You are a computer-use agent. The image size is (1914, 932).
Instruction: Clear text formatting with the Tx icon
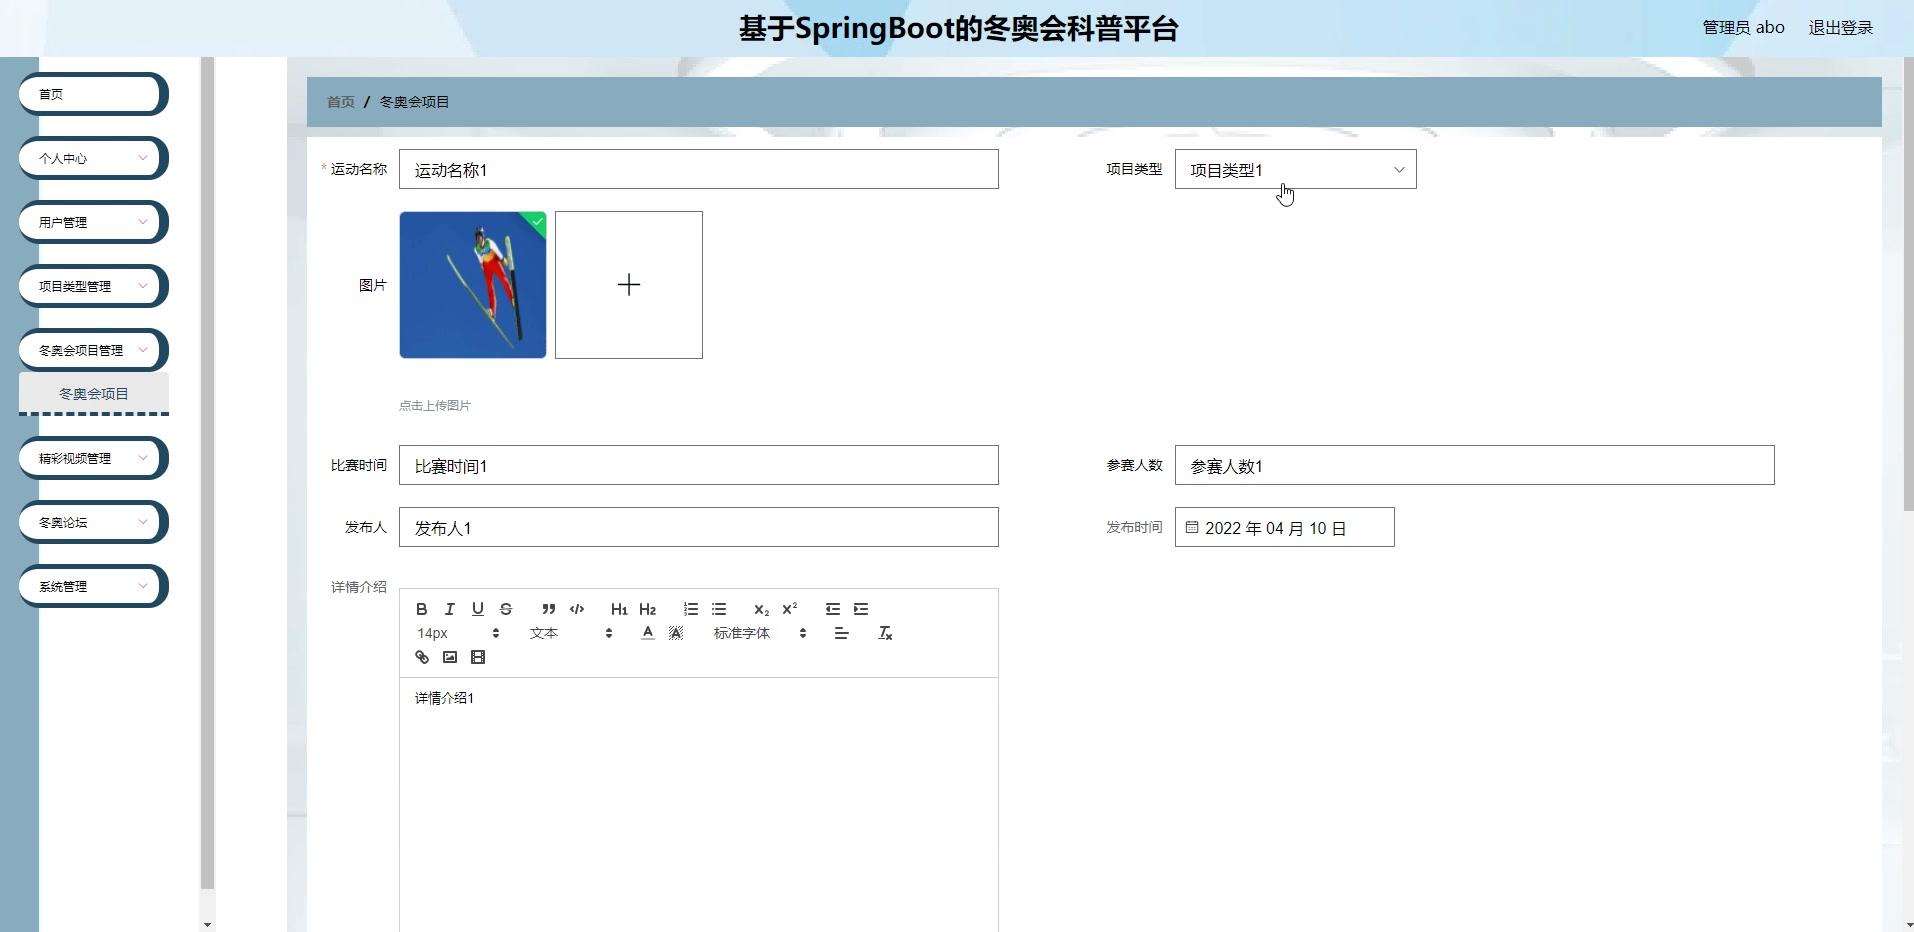(885, 632)
